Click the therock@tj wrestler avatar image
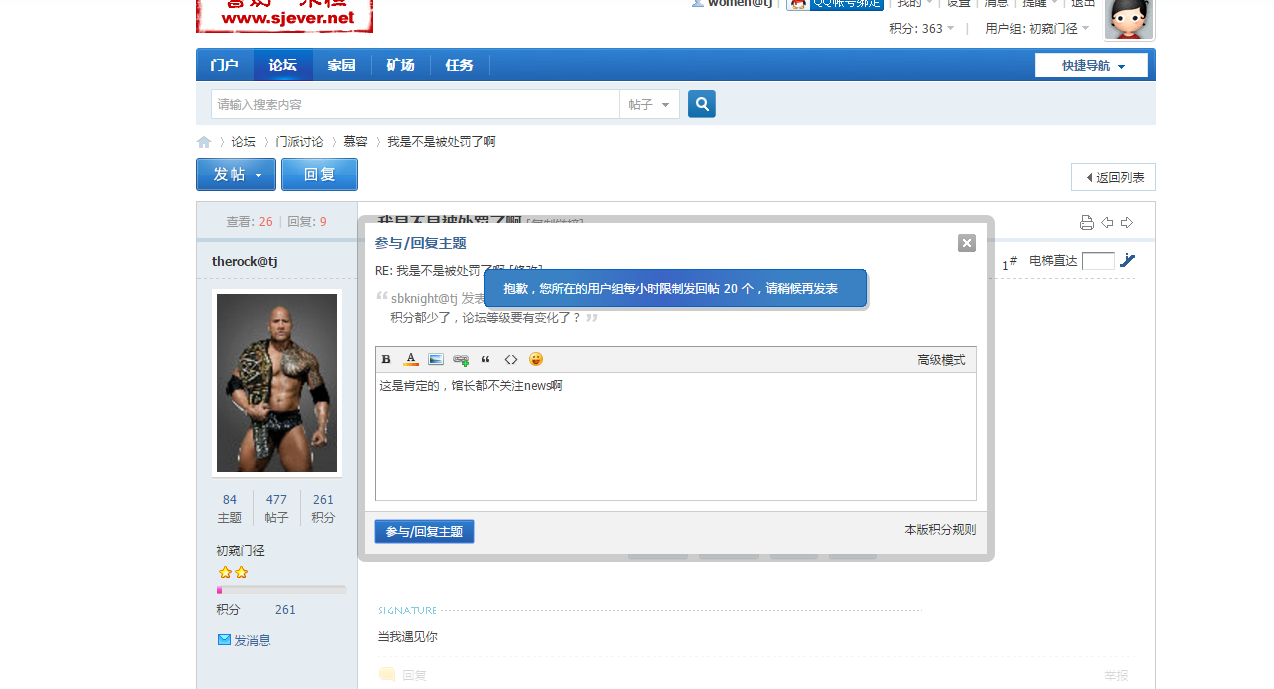This screenshot has height=689, width=1274. point(277,383)
